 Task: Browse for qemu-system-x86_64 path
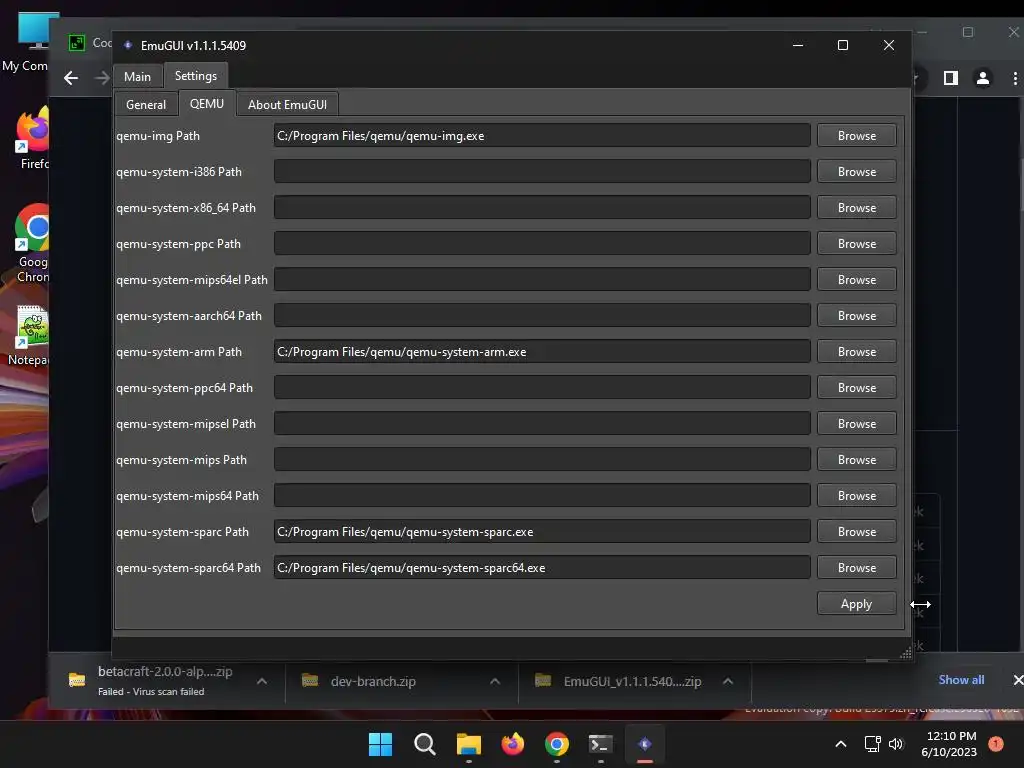(x=856, y=208)
